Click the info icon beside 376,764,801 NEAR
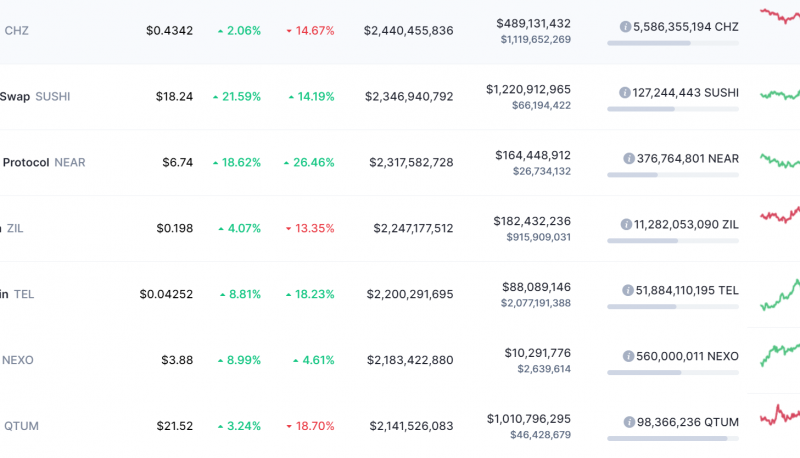The width and height of the screenshot is (800, 458). point(629,159)
